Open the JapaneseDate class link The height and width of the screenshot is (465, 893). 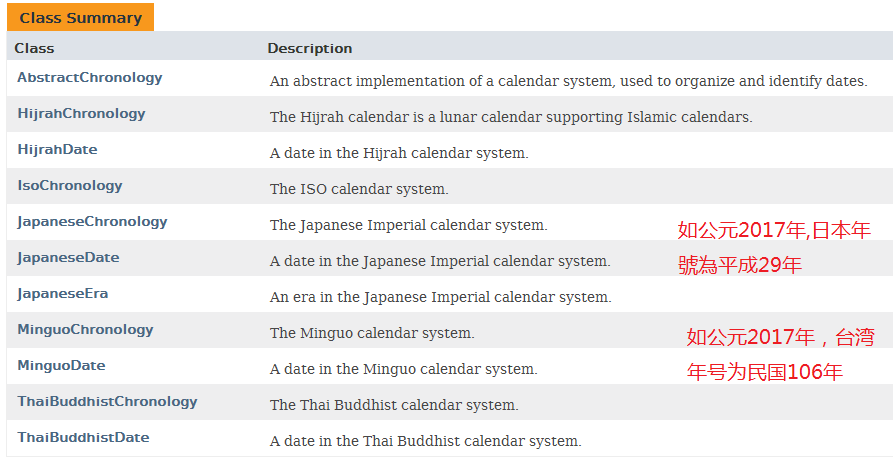[x=68, y=258]
